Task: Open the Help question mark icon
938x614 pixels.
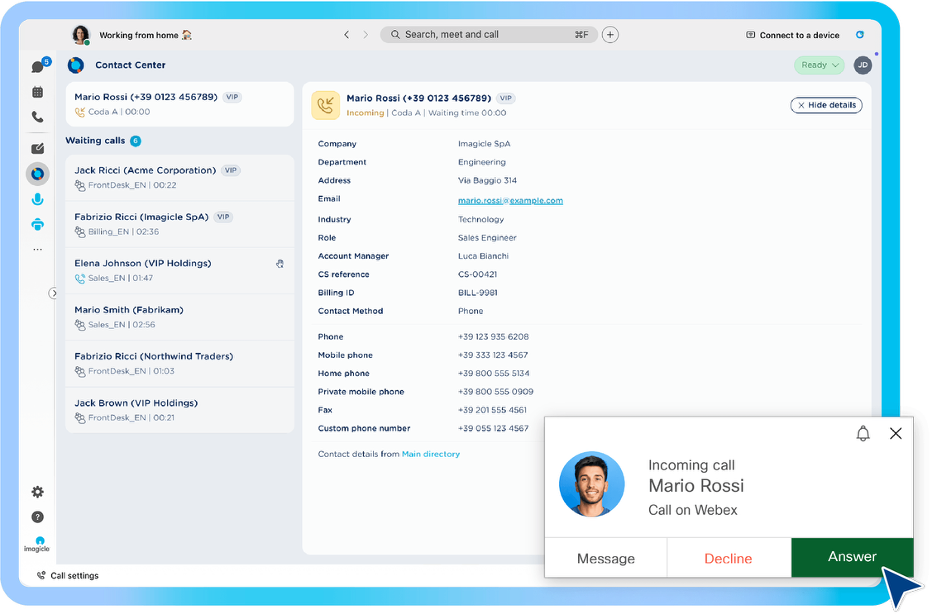Action: (38, 517)
